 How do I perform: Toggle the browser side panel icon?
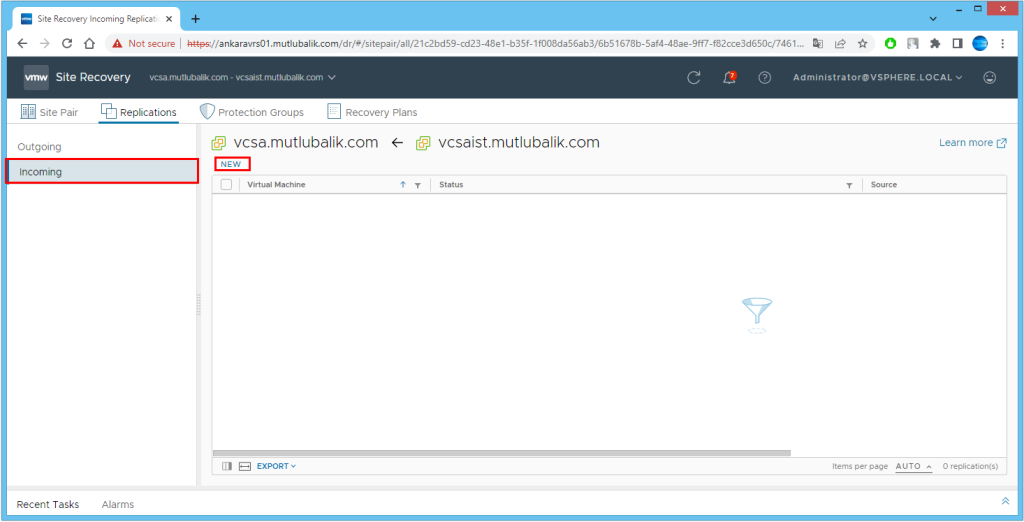click(957, 44)
